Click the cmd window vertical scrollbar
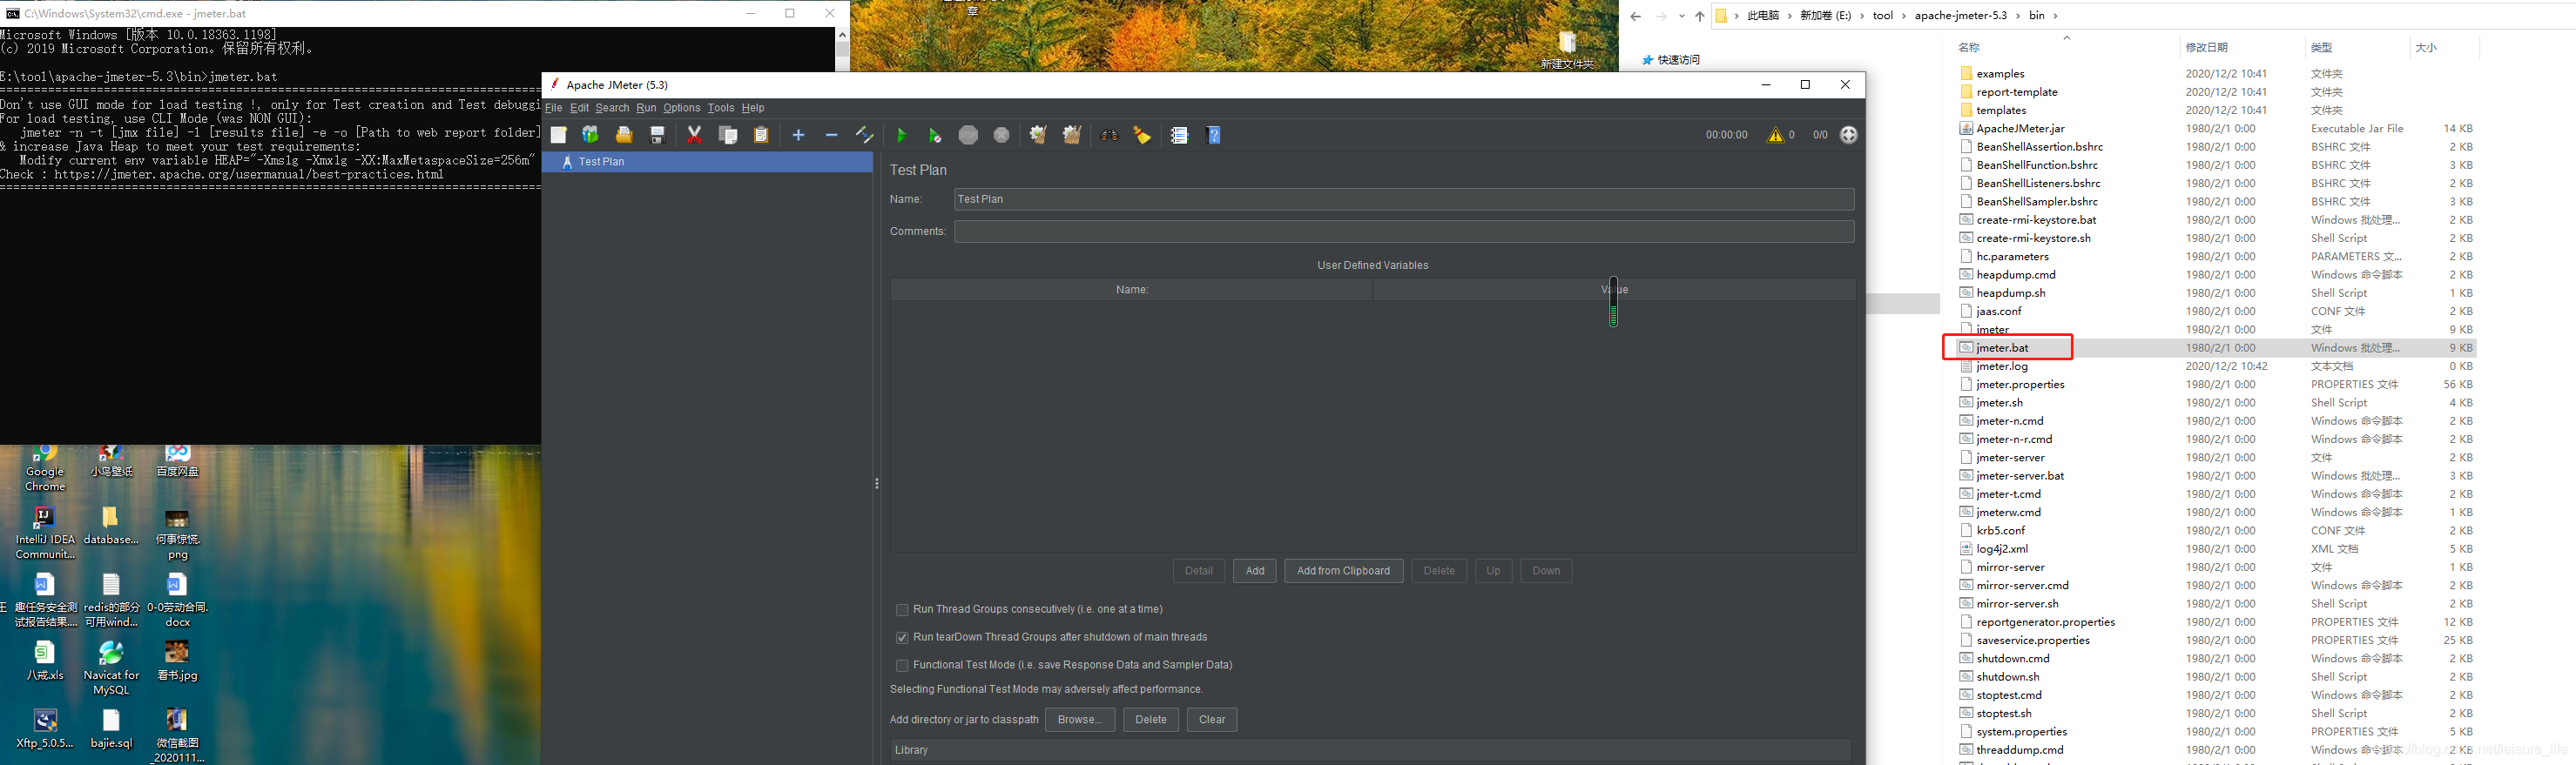Screen dimensions: 2576x765 (842, 50)
